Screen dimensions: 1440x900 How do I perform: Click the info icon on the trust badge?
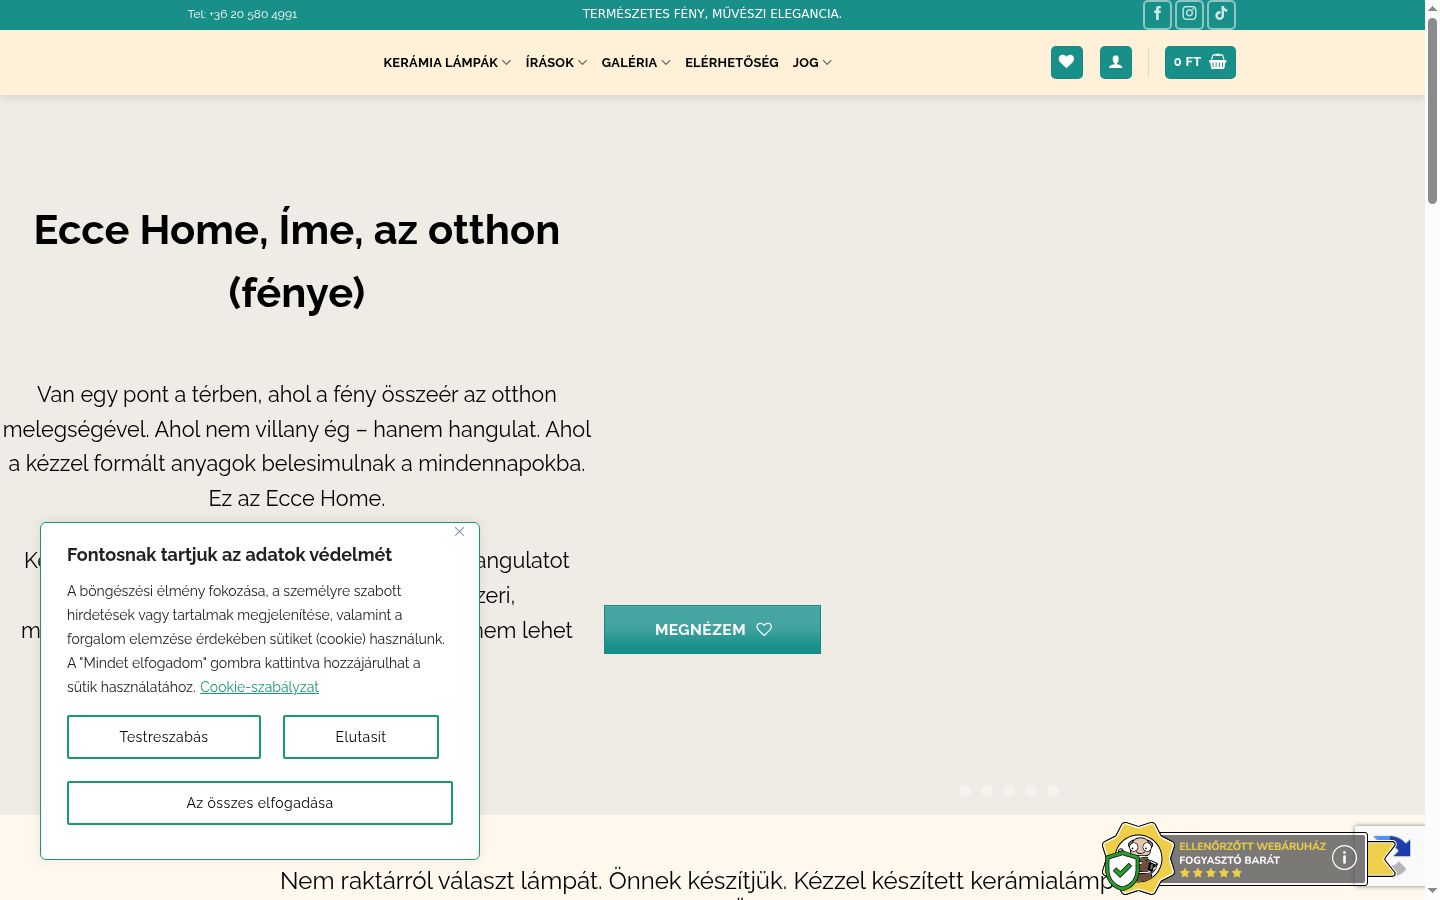pyautogui.click(x=1344, y=857)
